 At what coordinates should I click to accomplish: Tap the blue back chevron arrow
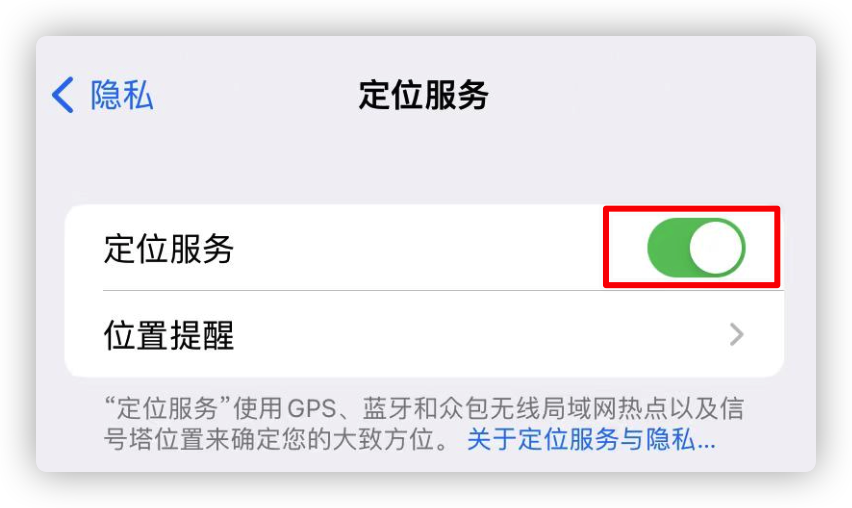pyautogui.click(x=62, y=95)
